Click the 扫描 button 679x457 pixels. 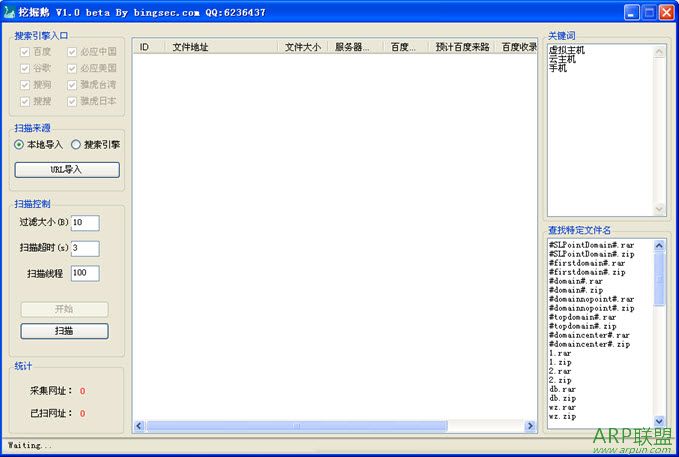click(x=65, y=331)
